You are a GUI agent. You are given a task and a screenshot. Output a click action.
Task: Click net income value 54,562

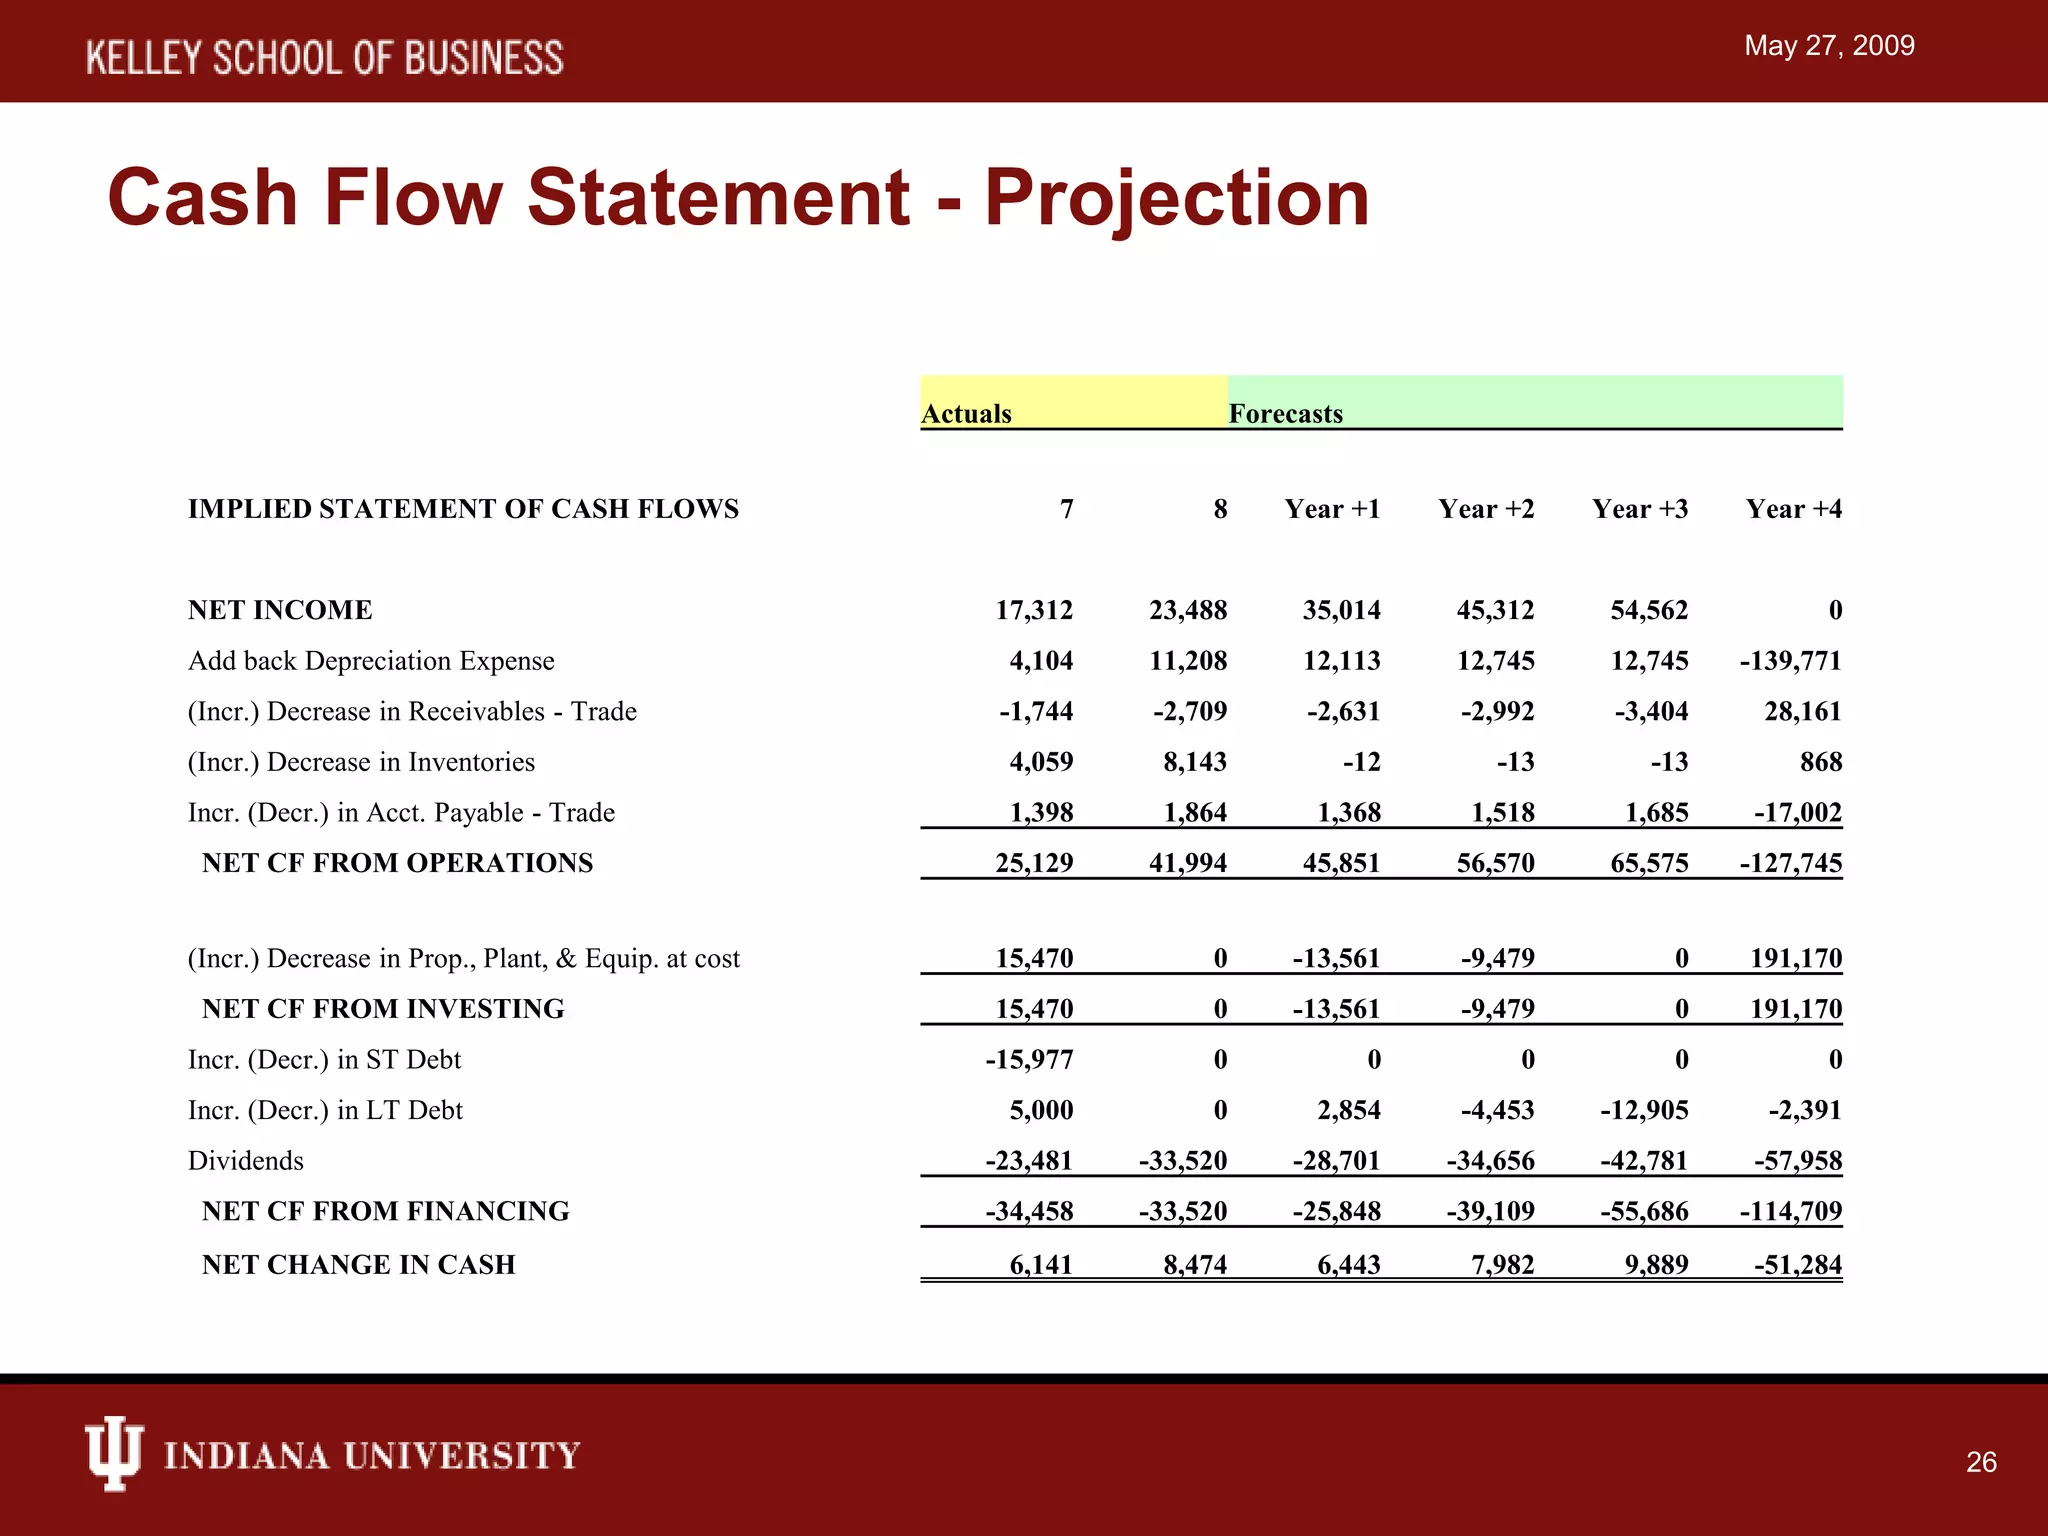point(1650,610)
